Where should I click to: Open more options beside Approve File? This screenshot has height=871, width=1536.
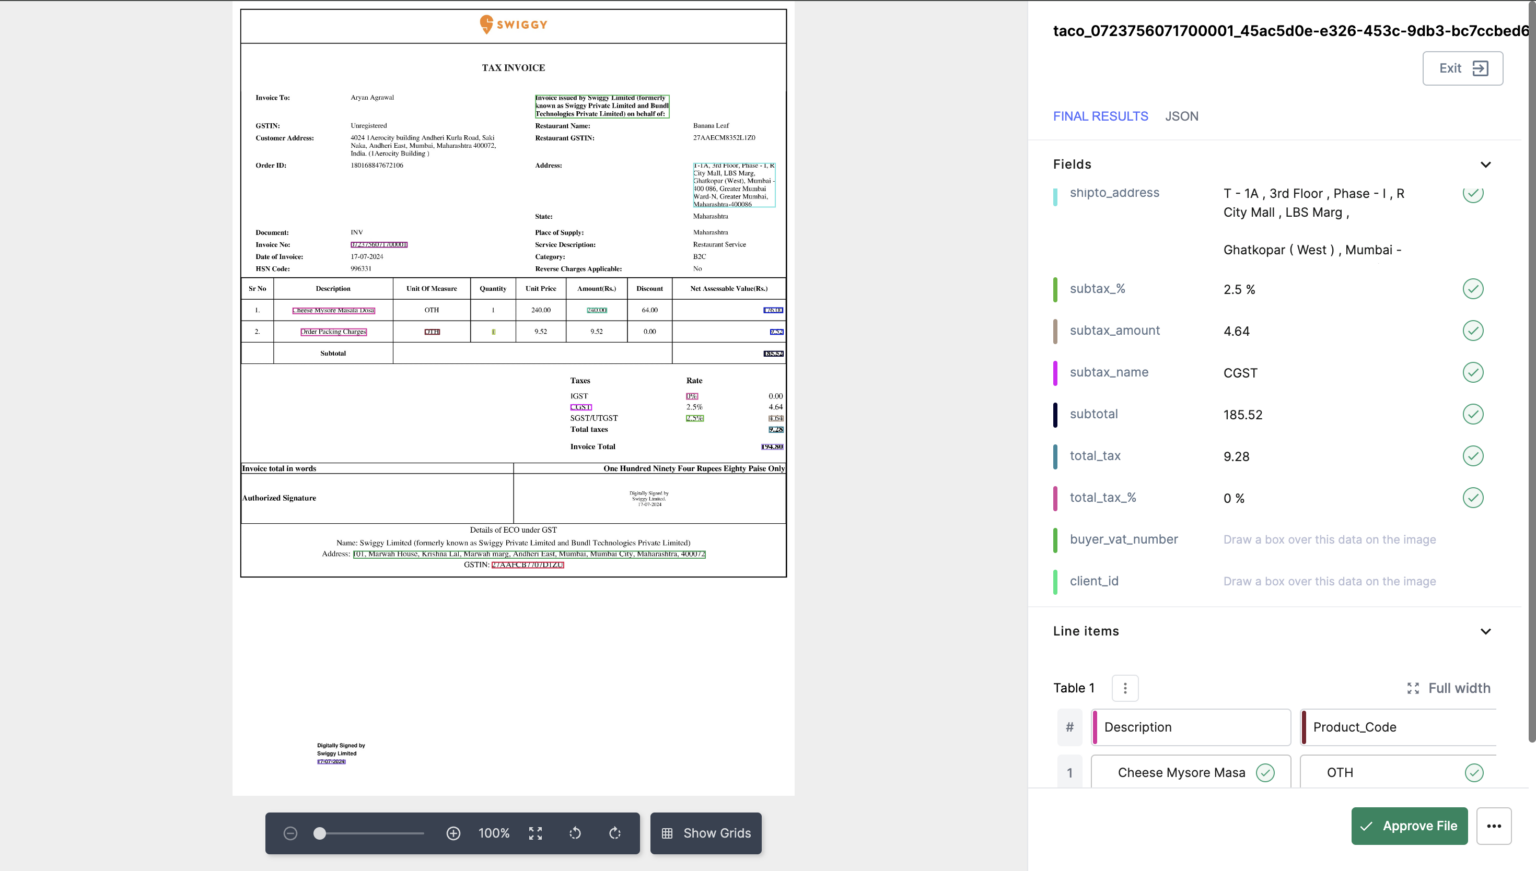1494,826
